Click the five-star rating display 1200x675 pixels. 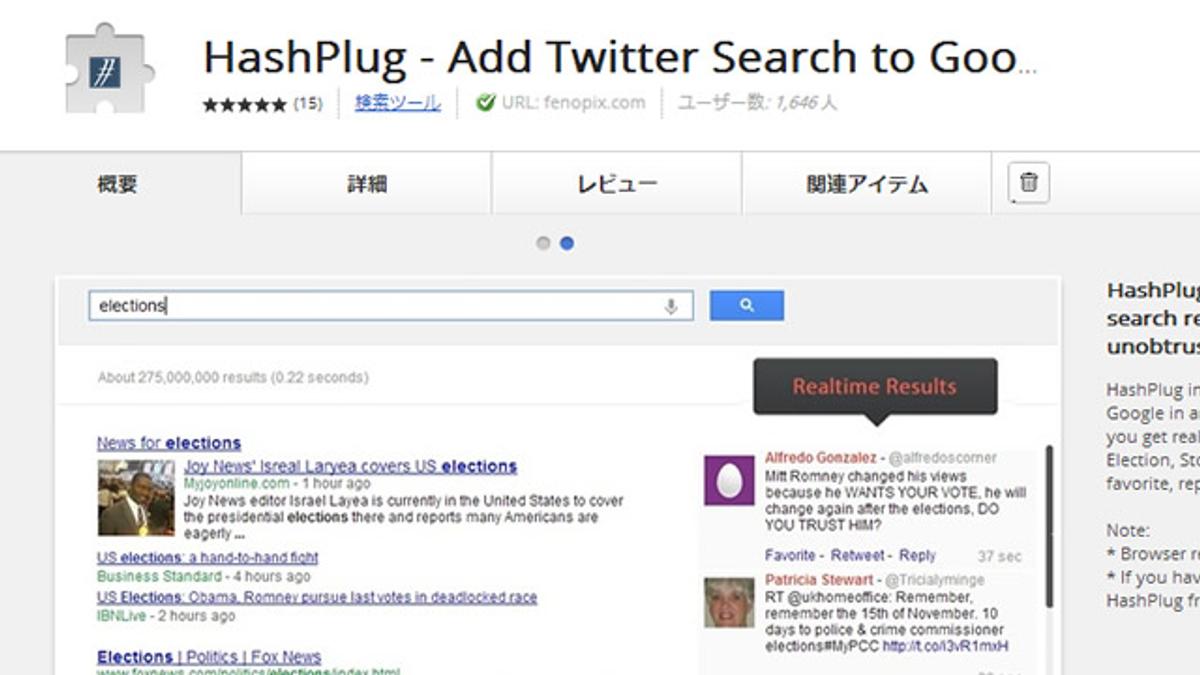point(244,104)
